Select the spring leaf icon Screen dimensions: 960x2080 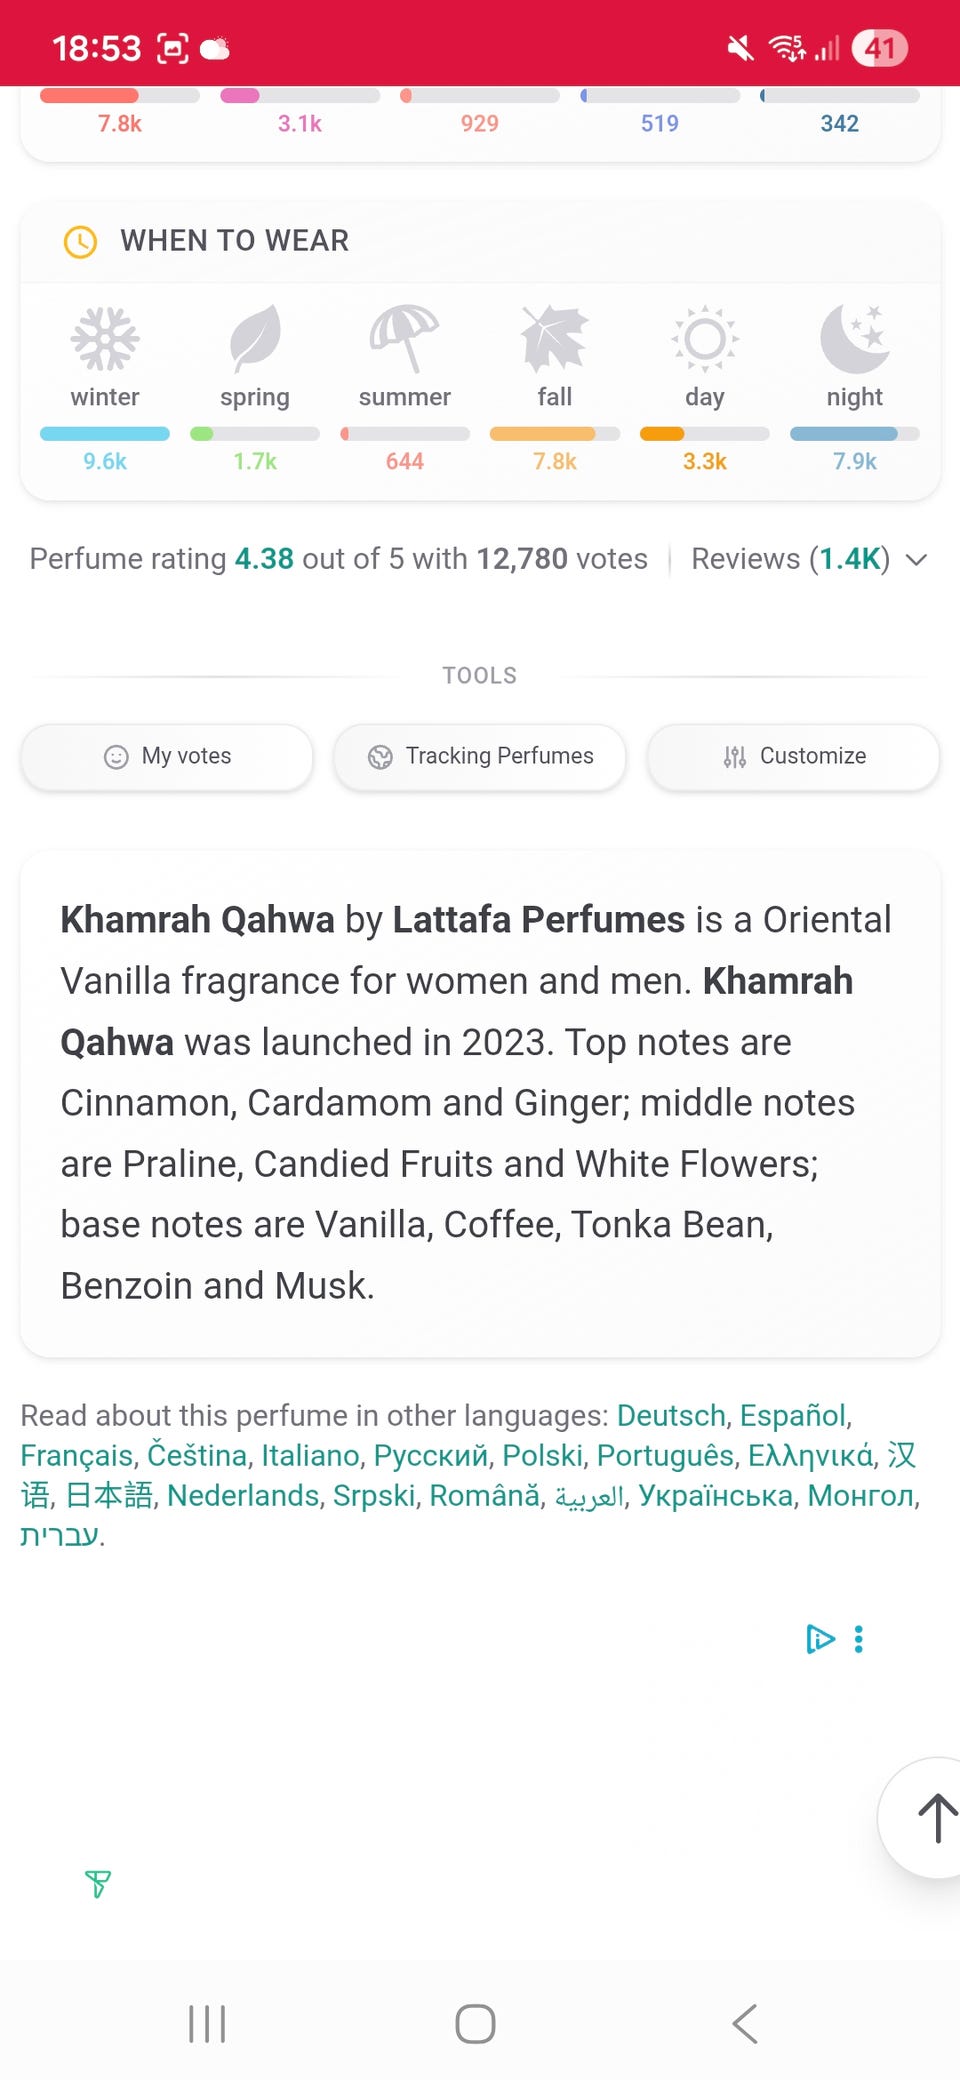[x=255, y=338]
